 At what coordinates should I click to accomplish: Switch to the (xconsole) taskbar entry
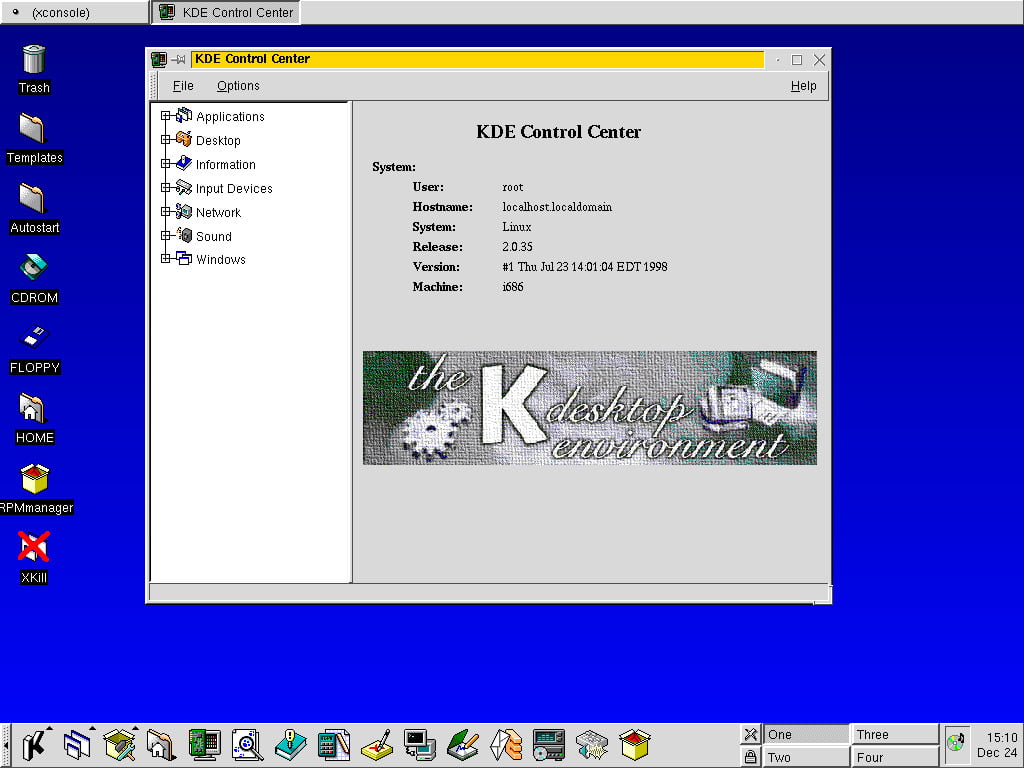click(74, 12)
